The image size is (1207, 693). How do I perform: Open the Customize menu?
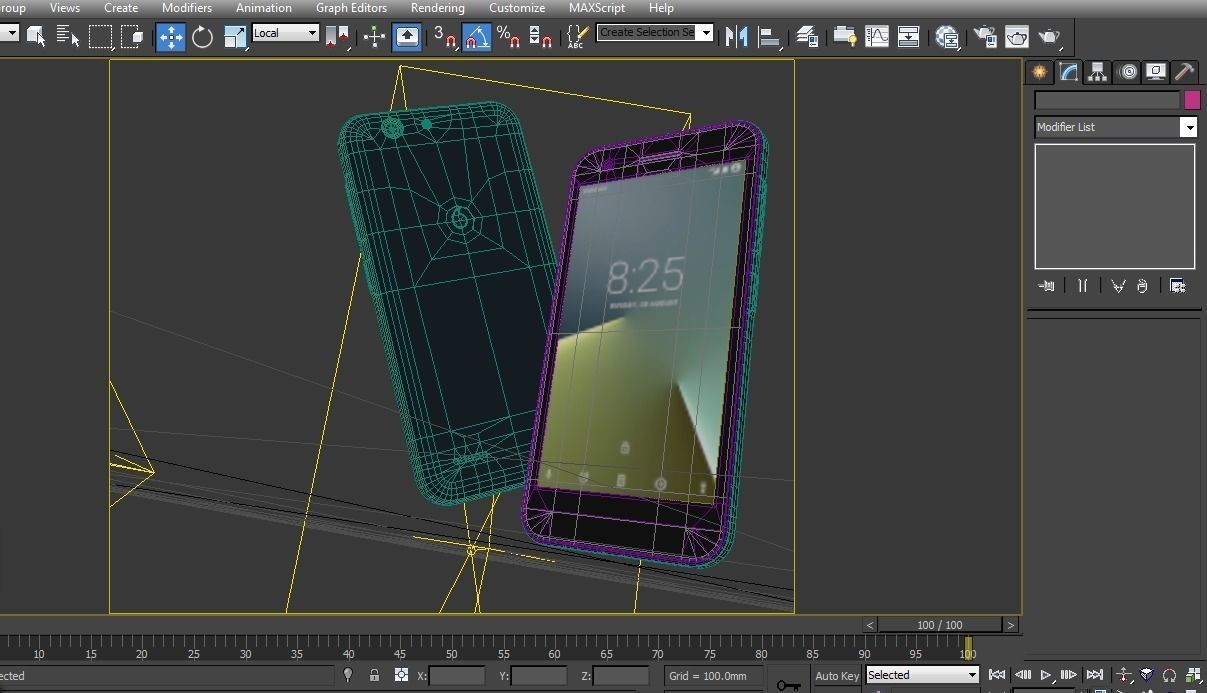pyautogui.click(x=517, y=8)
